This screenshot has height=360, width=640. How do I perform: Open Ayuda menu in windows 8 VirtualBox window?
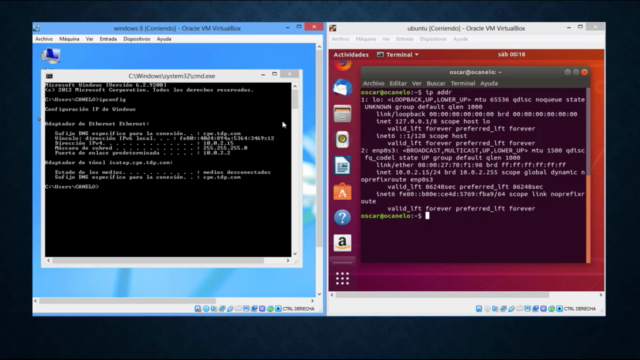click(164, 39)
